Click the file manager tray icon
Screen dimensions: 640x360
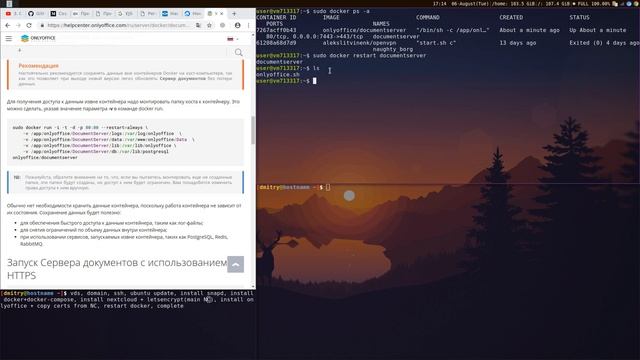(x=615, y=4)
